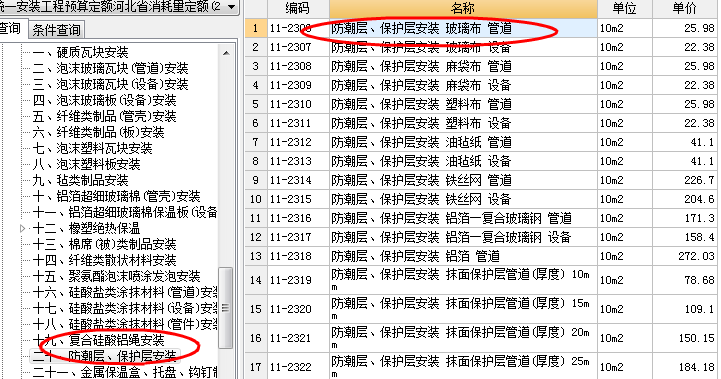Switch to the 查询 tab
Screen dimensions: 721x379
tap(10, 29)
